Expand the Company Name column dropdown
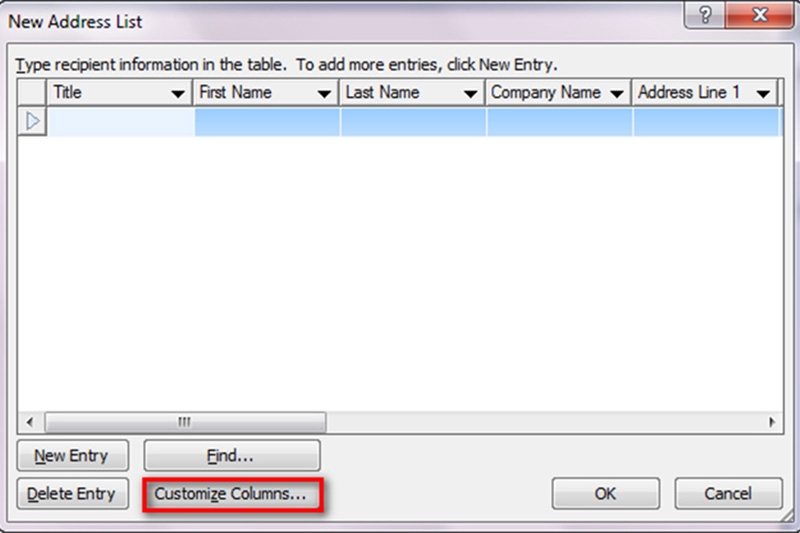The image size is (800, 533). (x=617, y=93)
